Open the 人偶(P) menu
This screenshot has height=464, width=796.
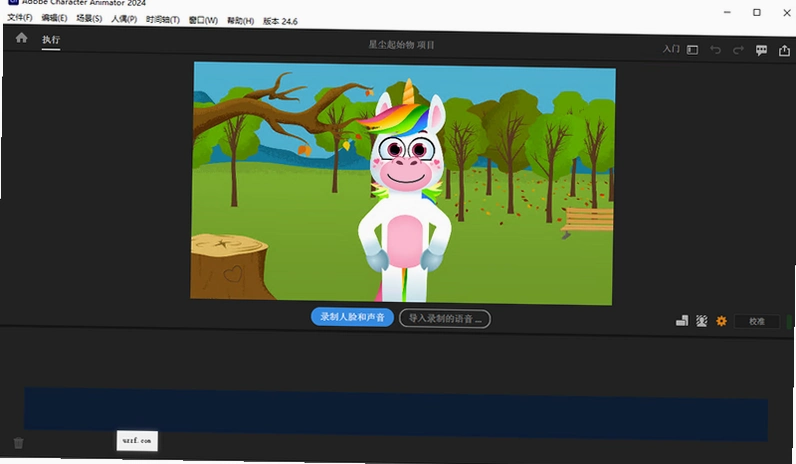point(124,19)
